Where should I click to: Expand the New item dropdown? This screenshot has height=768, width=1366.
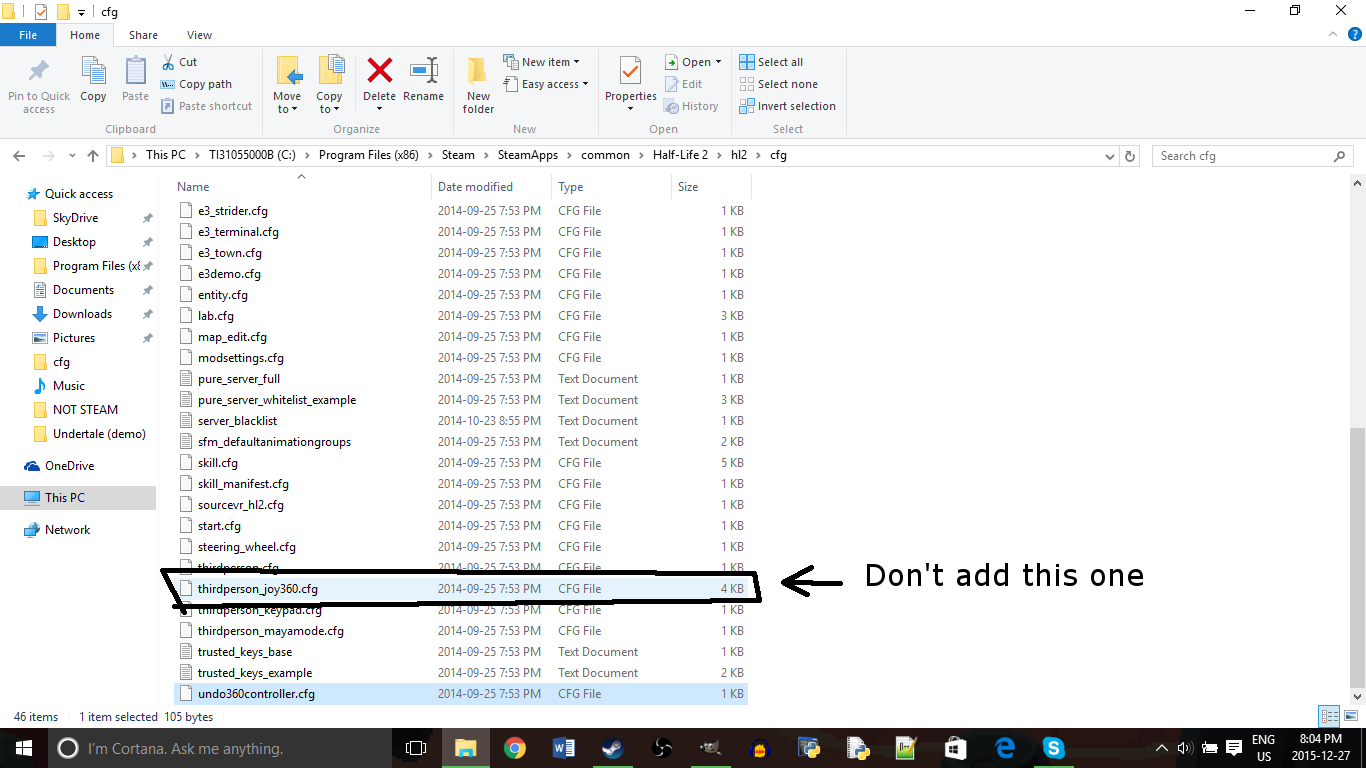(x=541, y=62)
